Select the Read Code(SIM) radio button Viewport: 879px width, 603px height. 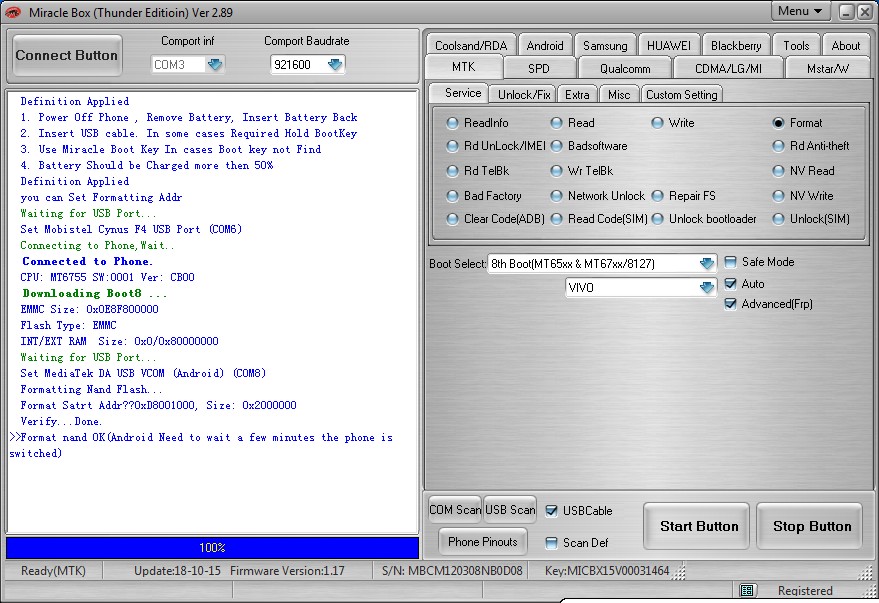pos(556,219)
